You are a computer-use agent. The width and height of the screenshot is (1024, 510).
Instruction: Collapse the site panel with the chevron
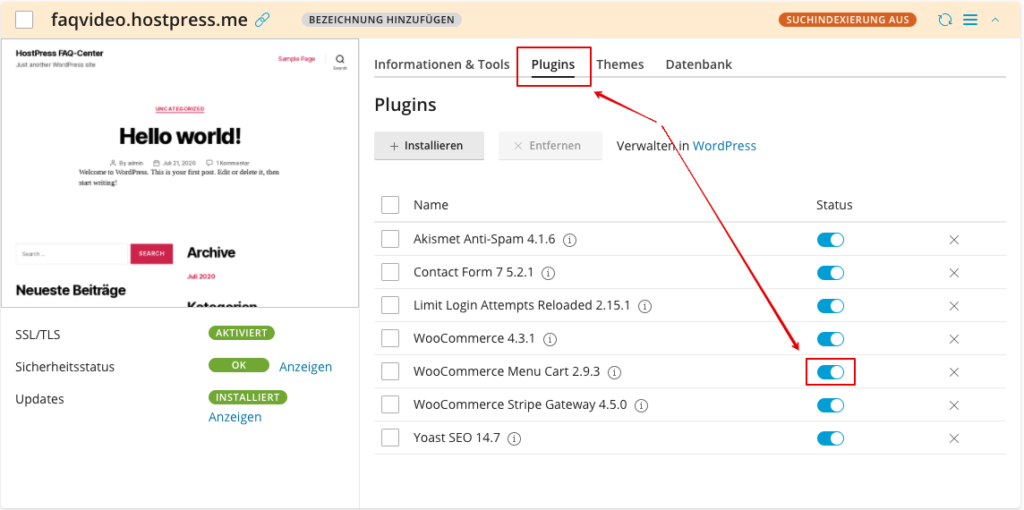click(x=995, y=20)
